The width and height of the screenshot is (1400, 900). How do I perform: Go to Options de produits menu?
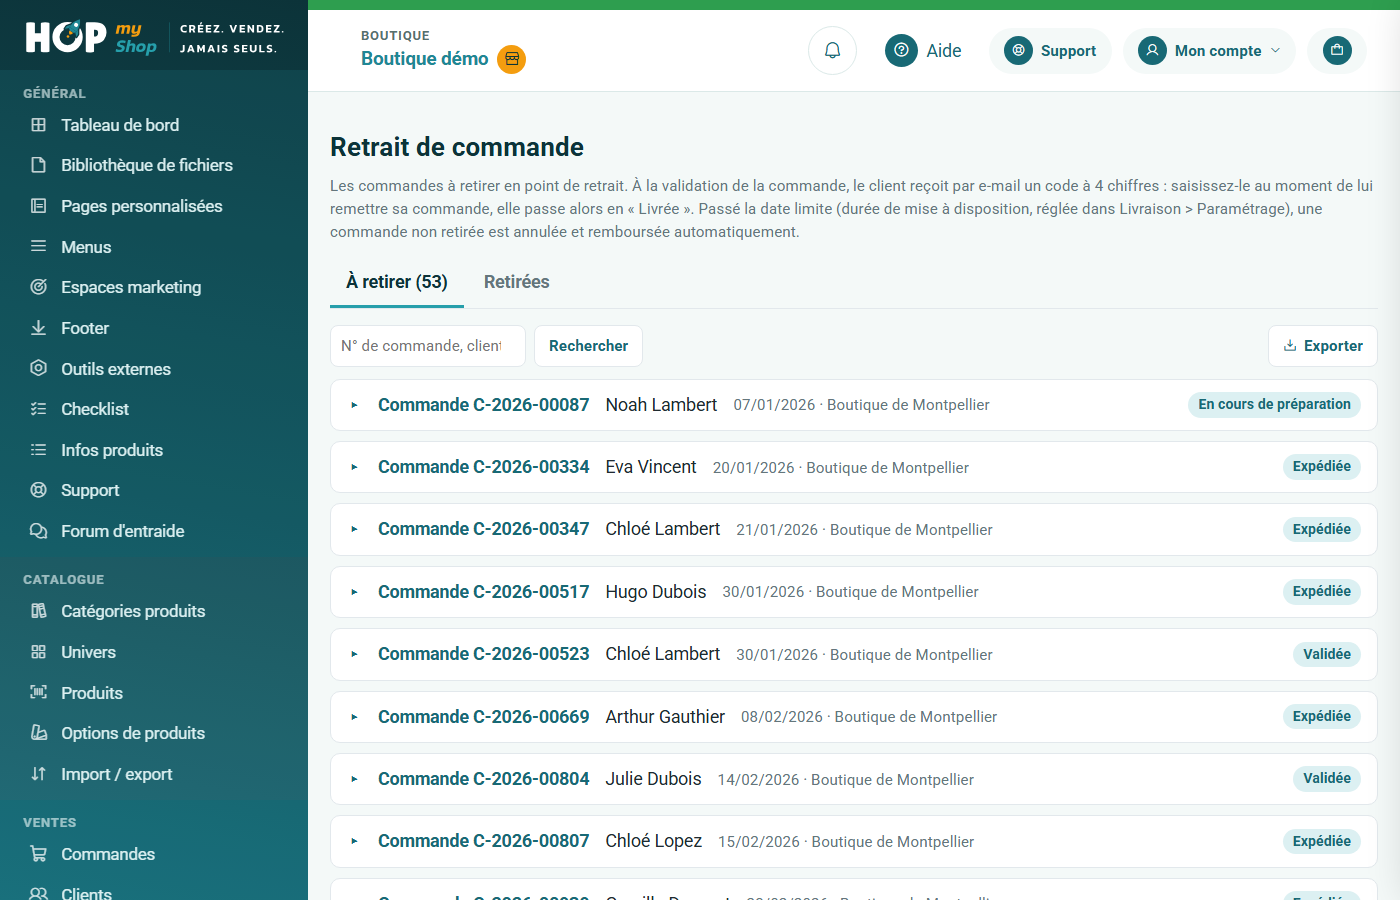tap(133, 733)
